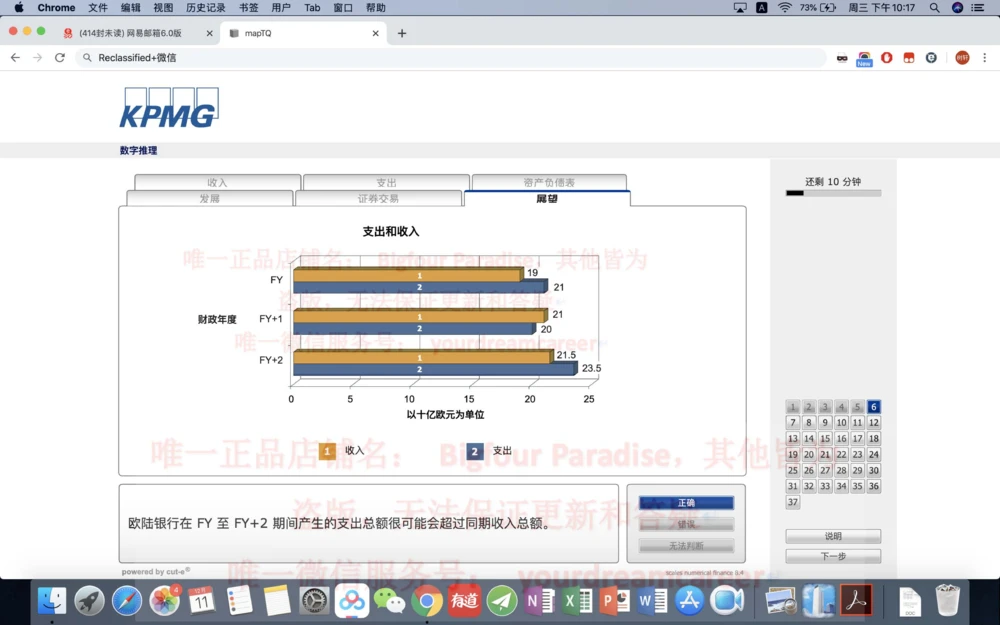Click the 下一步 button
Screen dimensions: 1000x625
coord(833,555)
